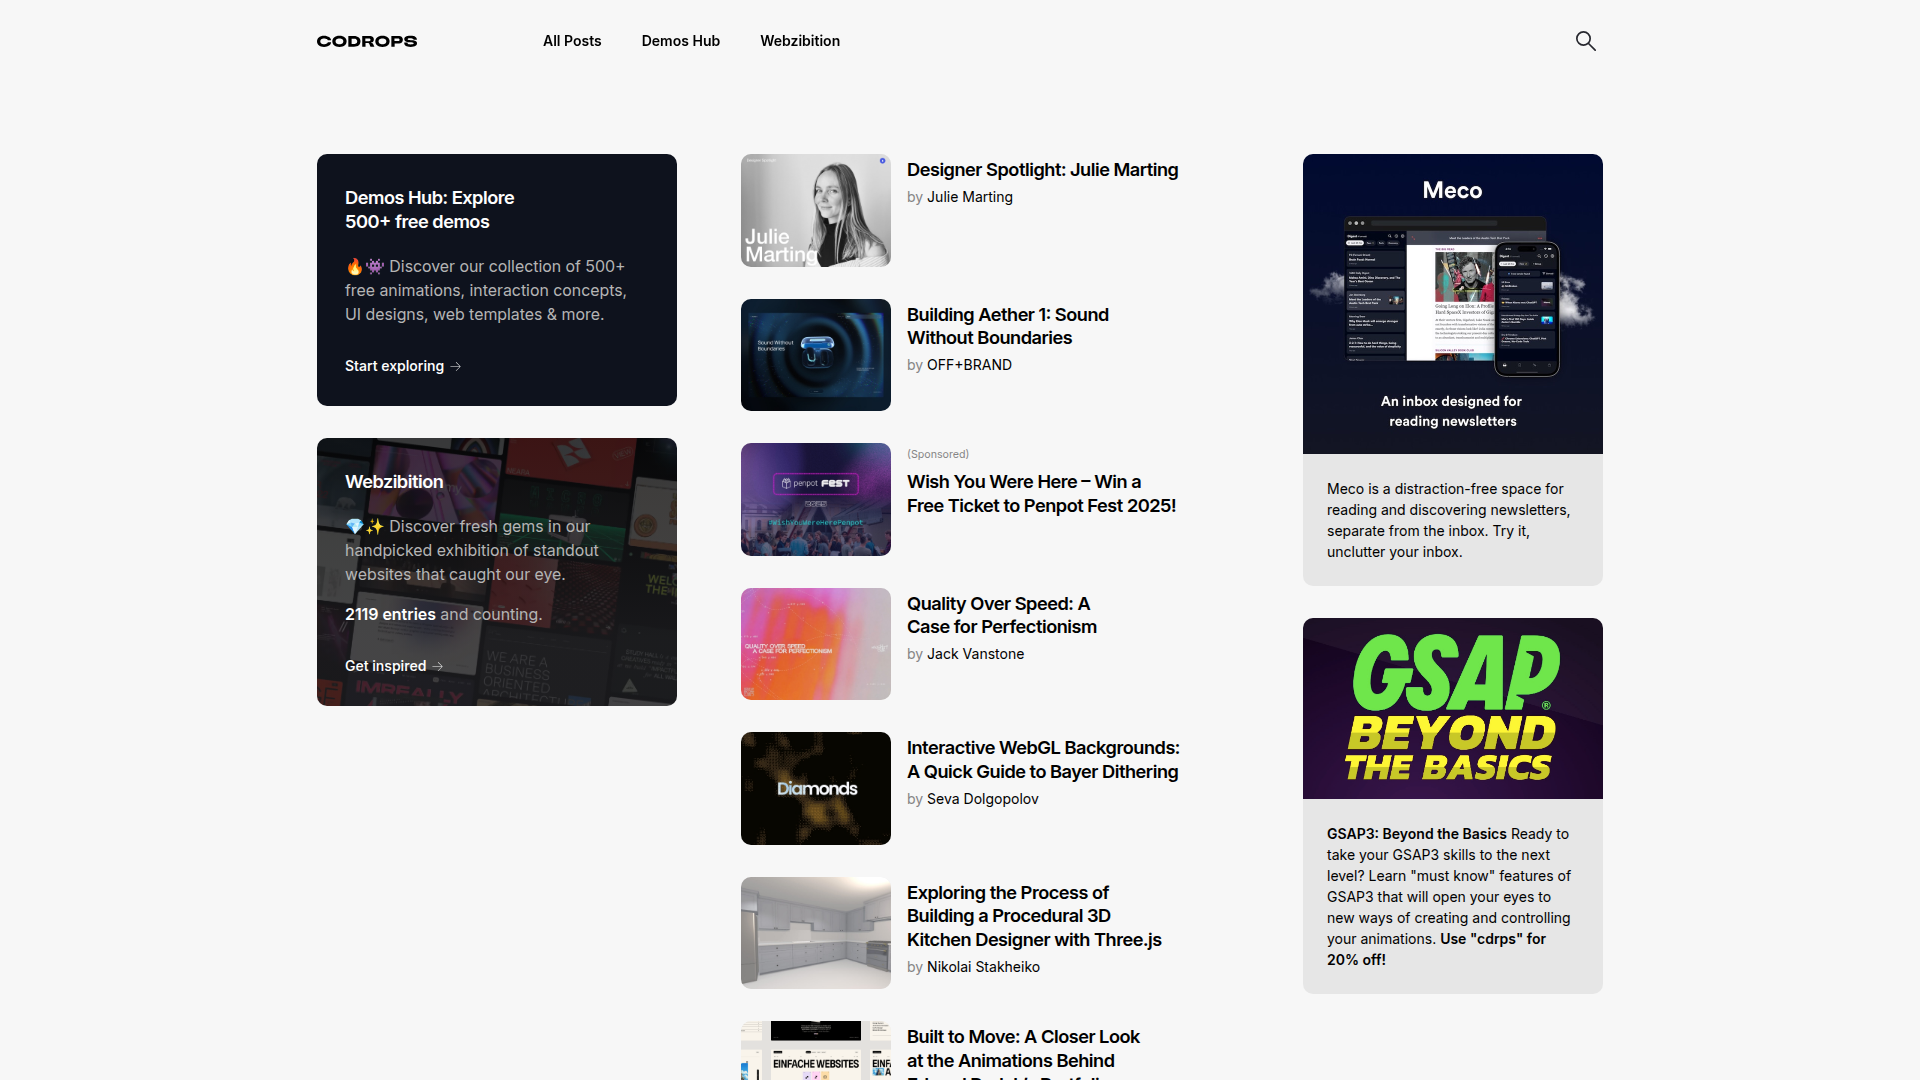Open the 'Demos Hub: Explore 500+ free demos' heading
The height and width of the screenshot is (1080, 1920).
click(430, 210)
